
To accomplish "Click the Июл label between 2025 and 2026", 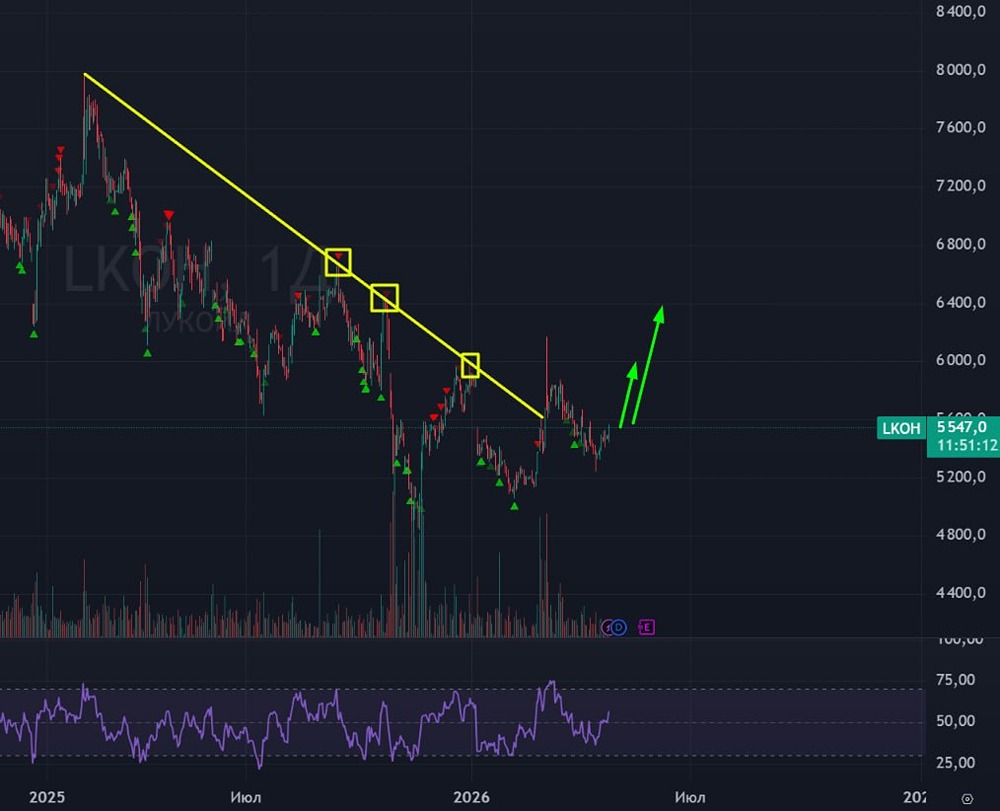I will coord(246,797).
